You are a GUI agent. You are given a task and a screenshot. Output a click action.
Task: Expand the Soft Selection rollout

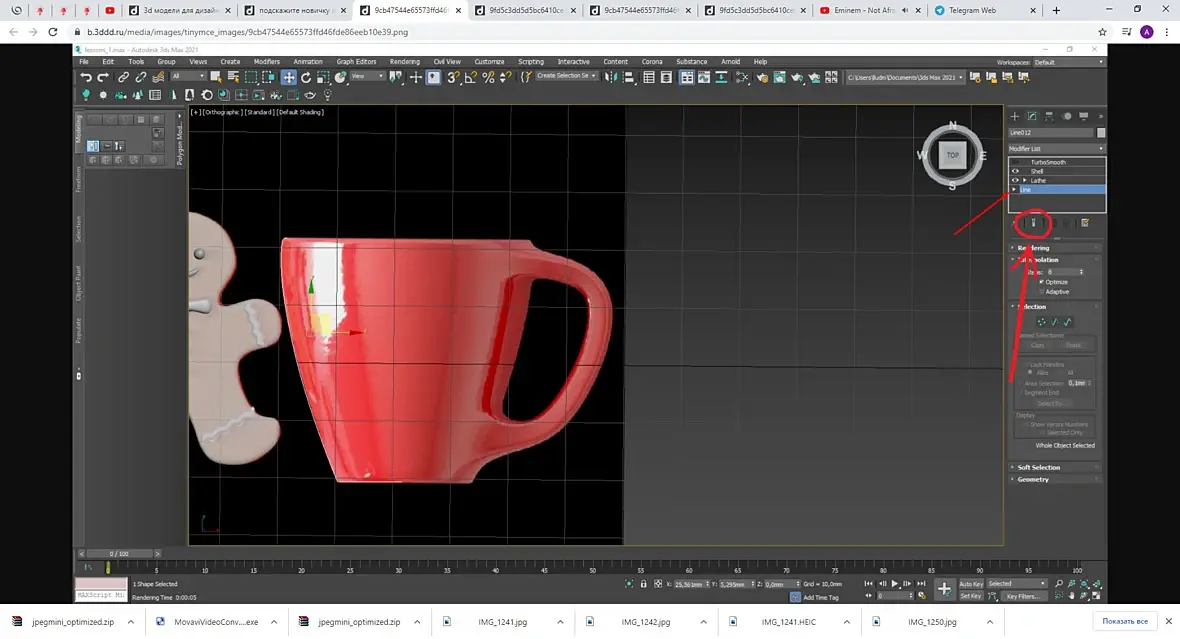coord(1038,467)
